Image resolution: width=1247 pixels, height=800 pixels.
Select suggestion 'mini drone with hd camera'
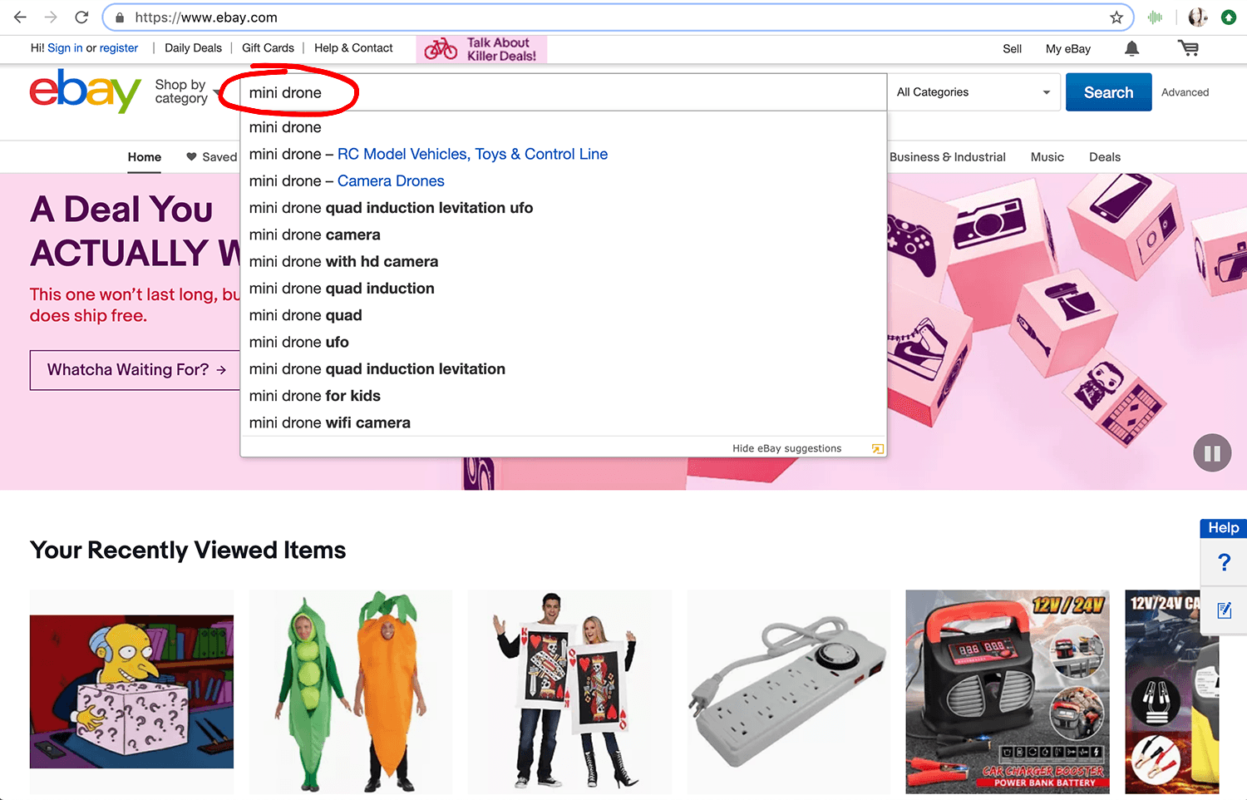click(x=344, y=261)
